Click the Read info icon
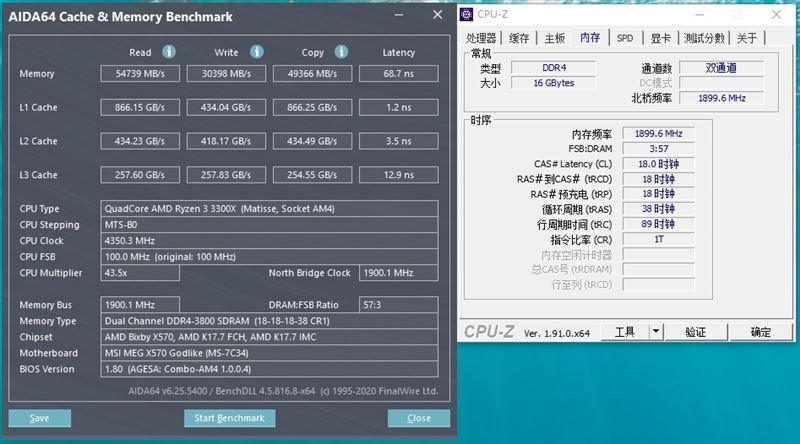Image resolution: width=800 pixels, height=444 pixels. tap(169, 52)
